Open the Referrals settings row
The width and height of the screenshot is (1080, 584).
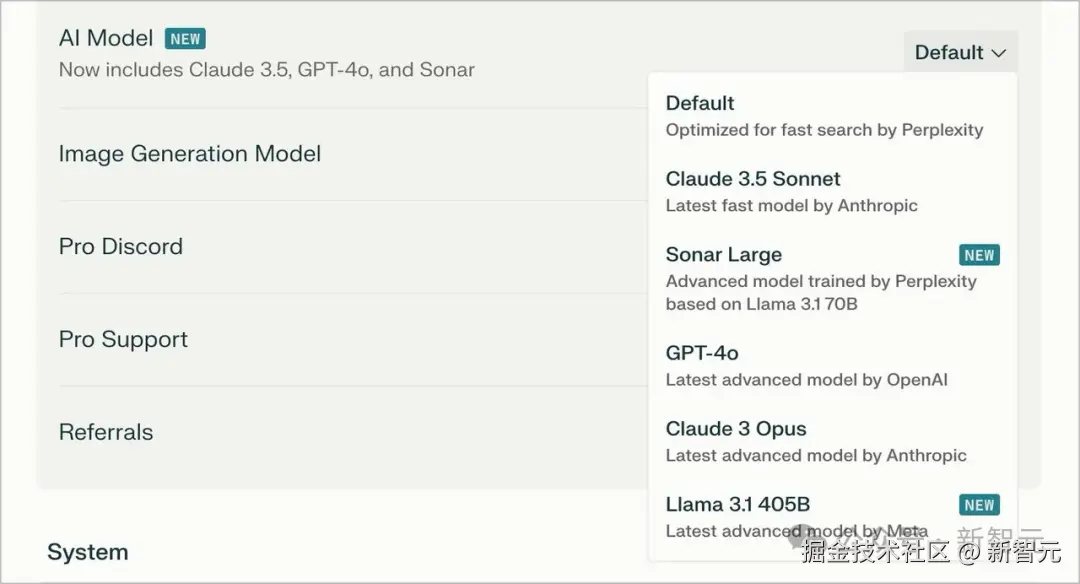click(106, 433)
